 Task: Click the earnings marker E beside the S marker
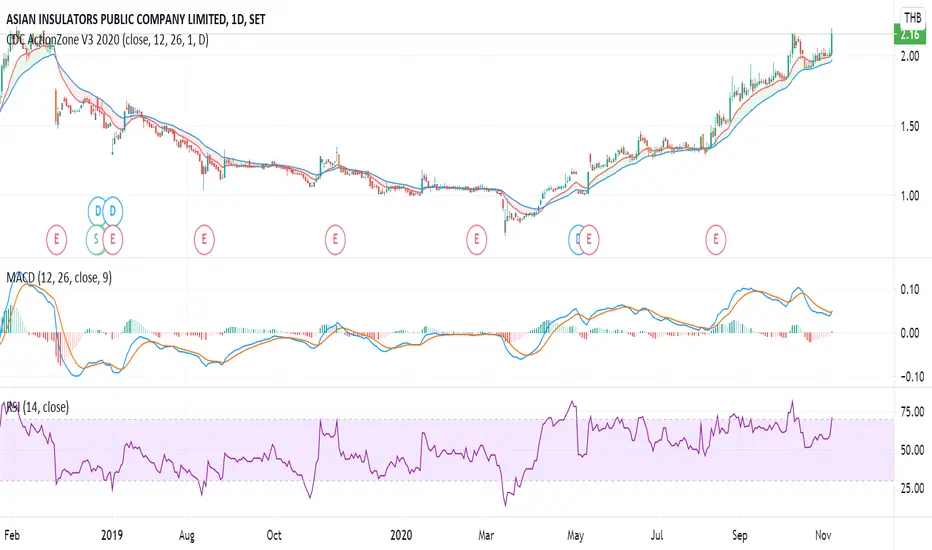112,240
